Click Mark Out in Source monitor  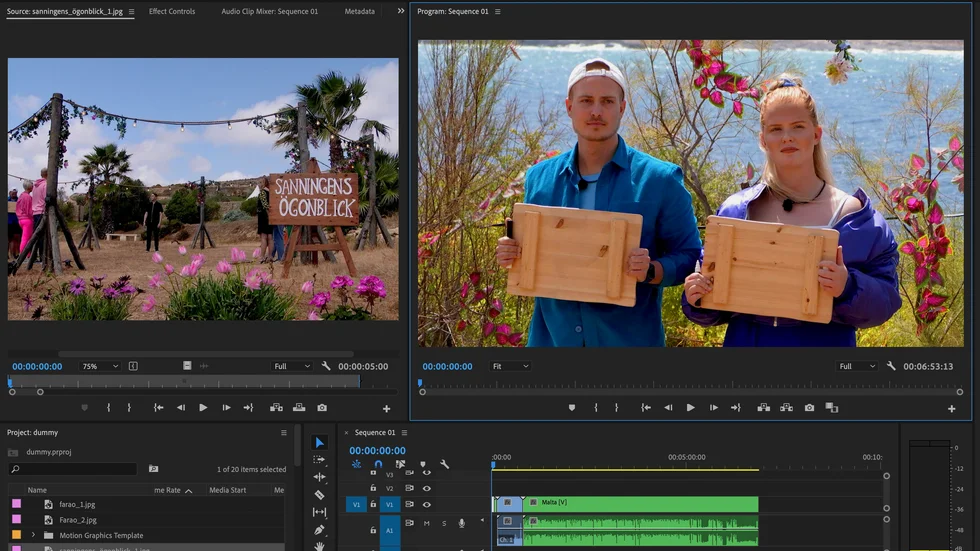point(129,408)
